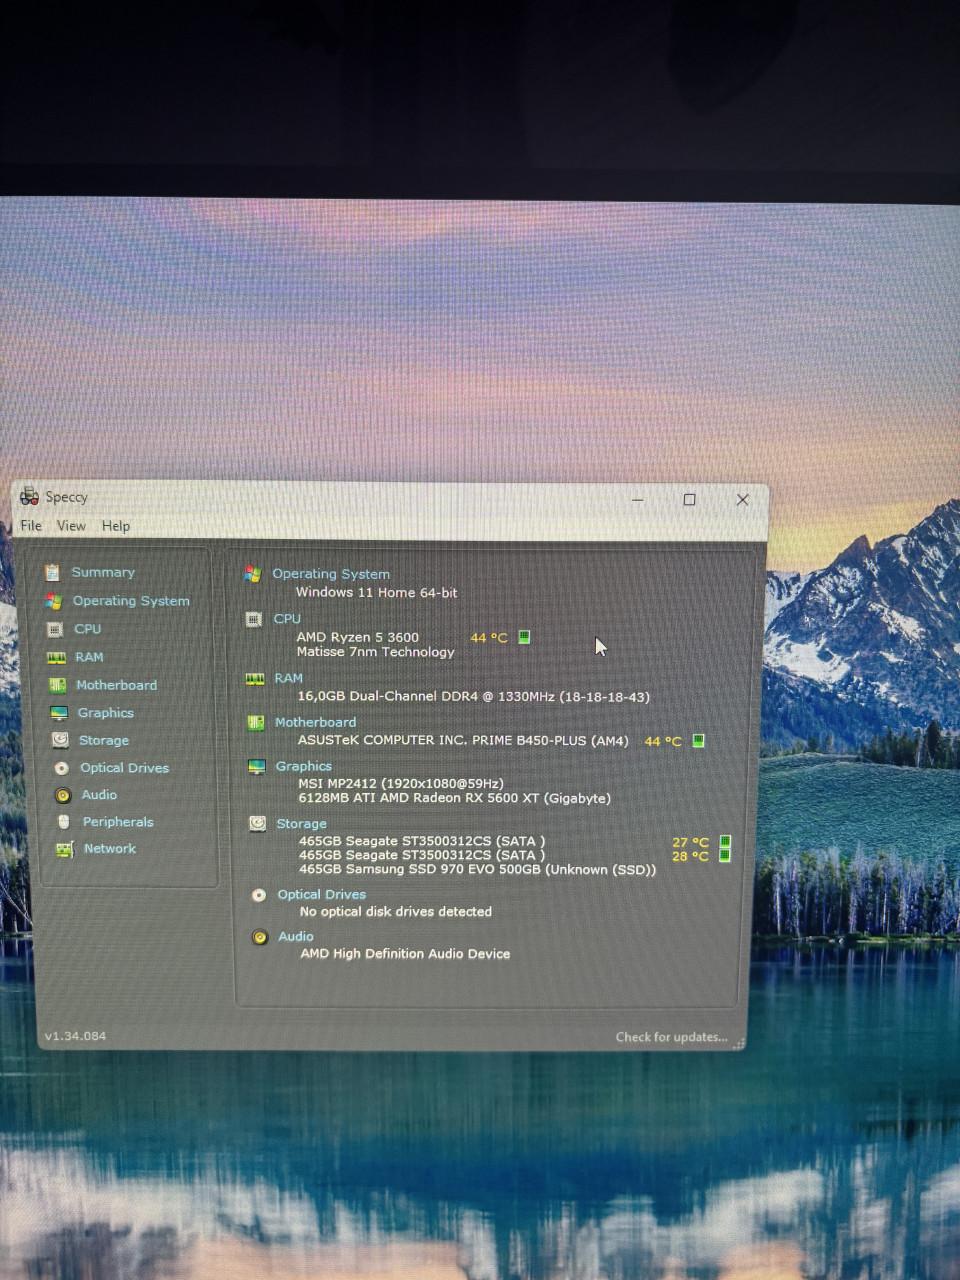Minimize the Speccy window
The height and width of the screenshot is (1280, 960).
(x=638, y=500)
